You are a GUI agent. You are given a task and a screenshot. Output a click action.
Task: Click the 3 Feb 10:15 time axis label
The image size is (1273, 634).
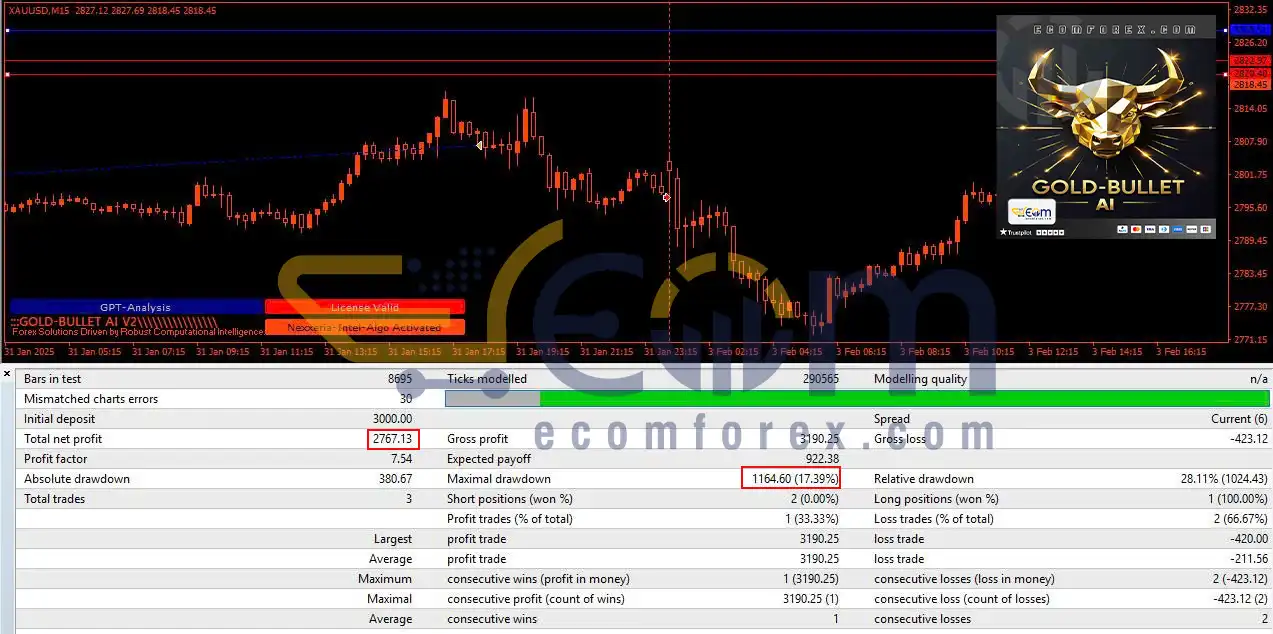[990, 352]
